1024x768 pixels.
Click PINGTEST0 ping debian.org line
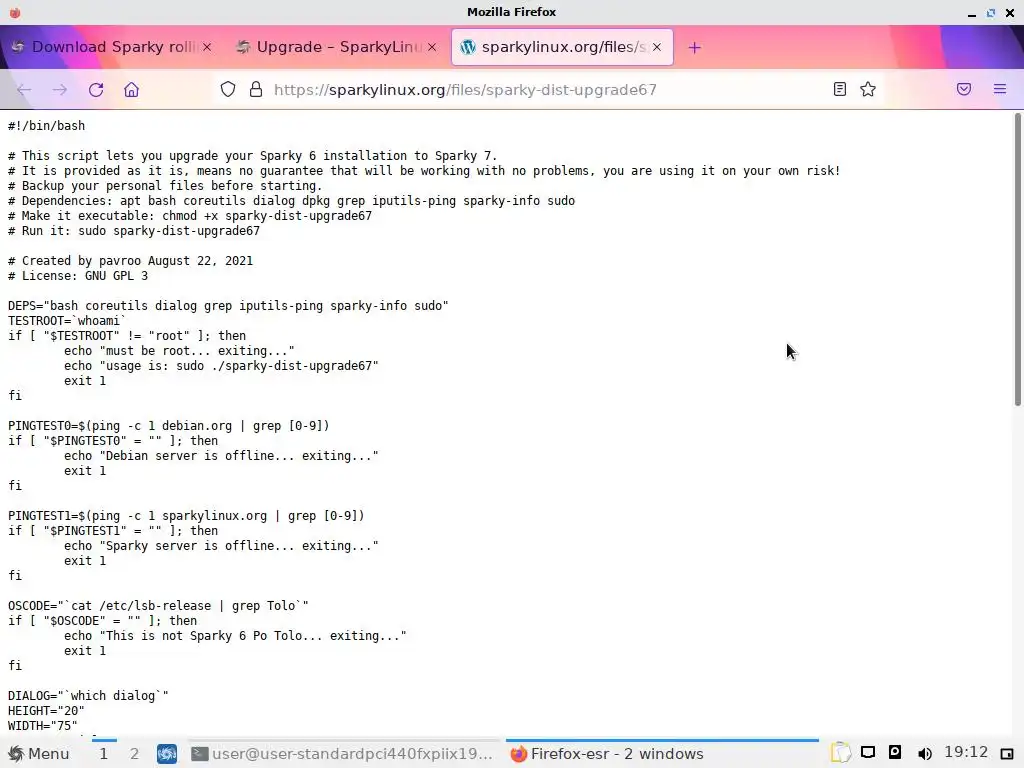[x=168, y=426]
